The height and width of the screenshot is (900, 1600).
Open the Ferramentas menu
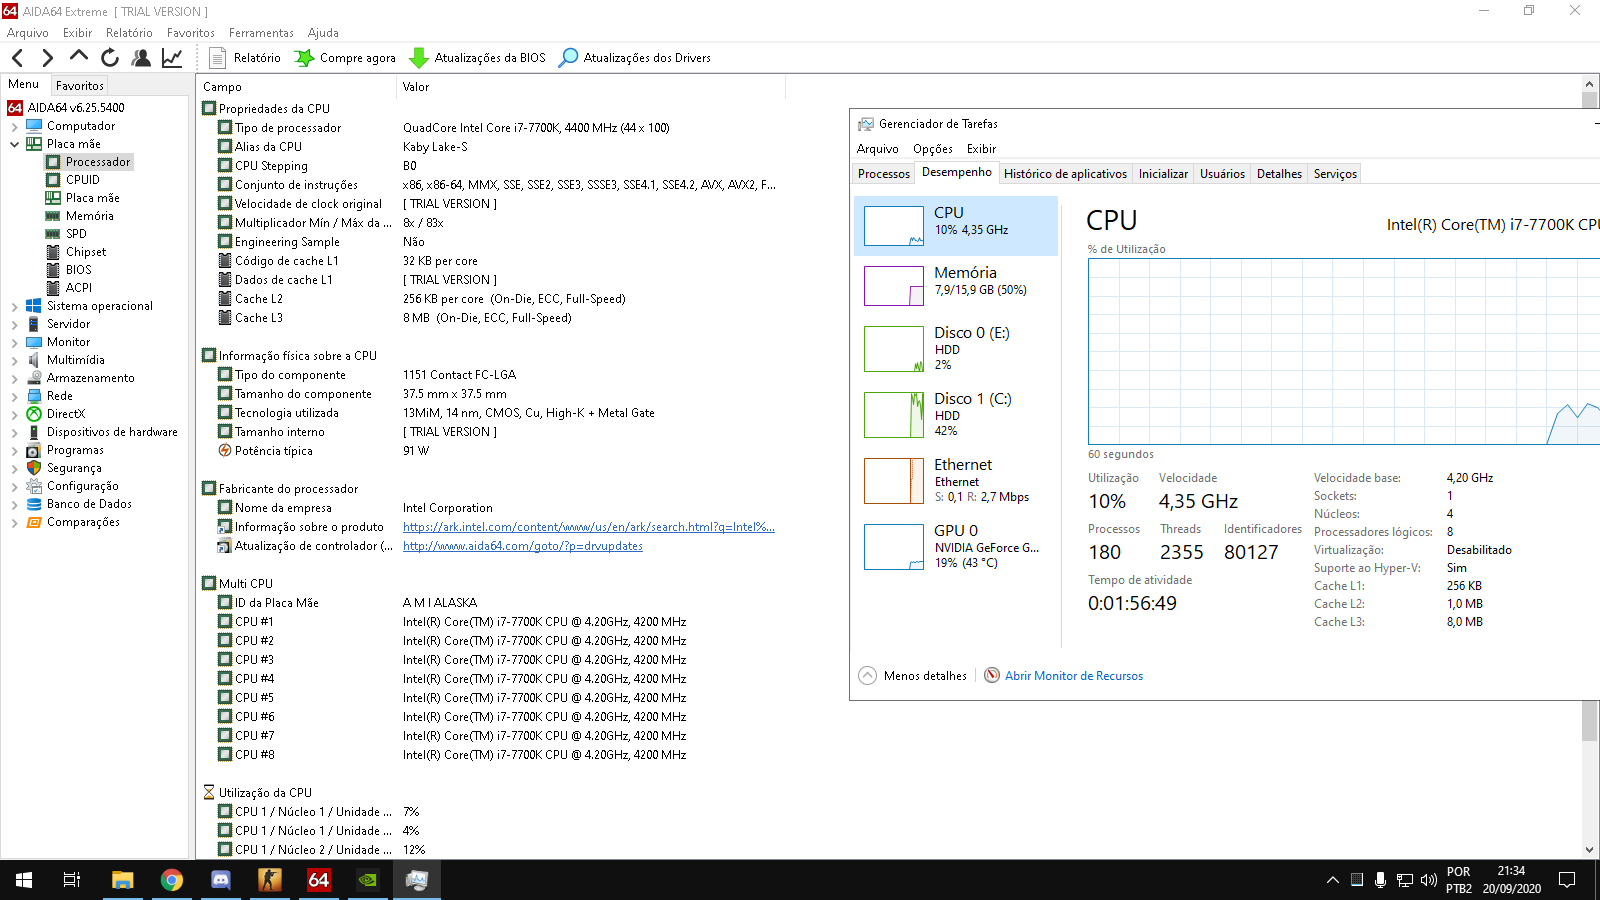coord(261,33)
